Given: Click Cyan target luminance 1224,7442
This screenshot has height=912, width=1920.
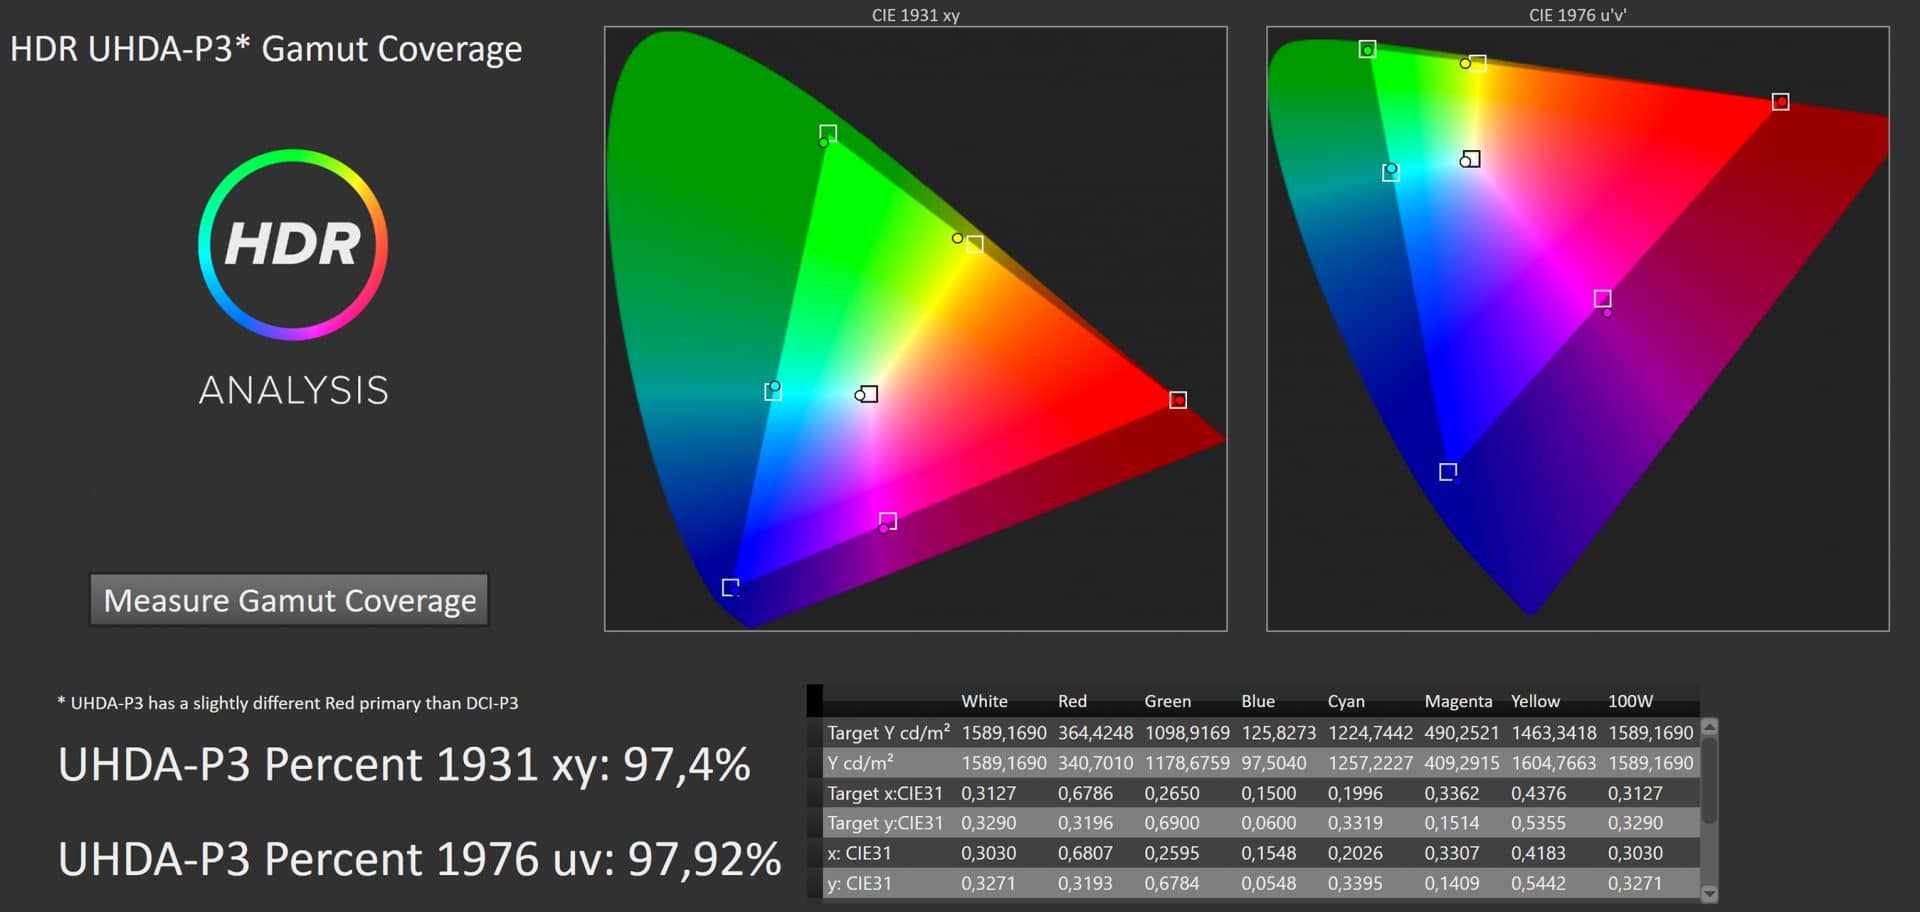Looking at the screenshot, I should coord(1370,732).
